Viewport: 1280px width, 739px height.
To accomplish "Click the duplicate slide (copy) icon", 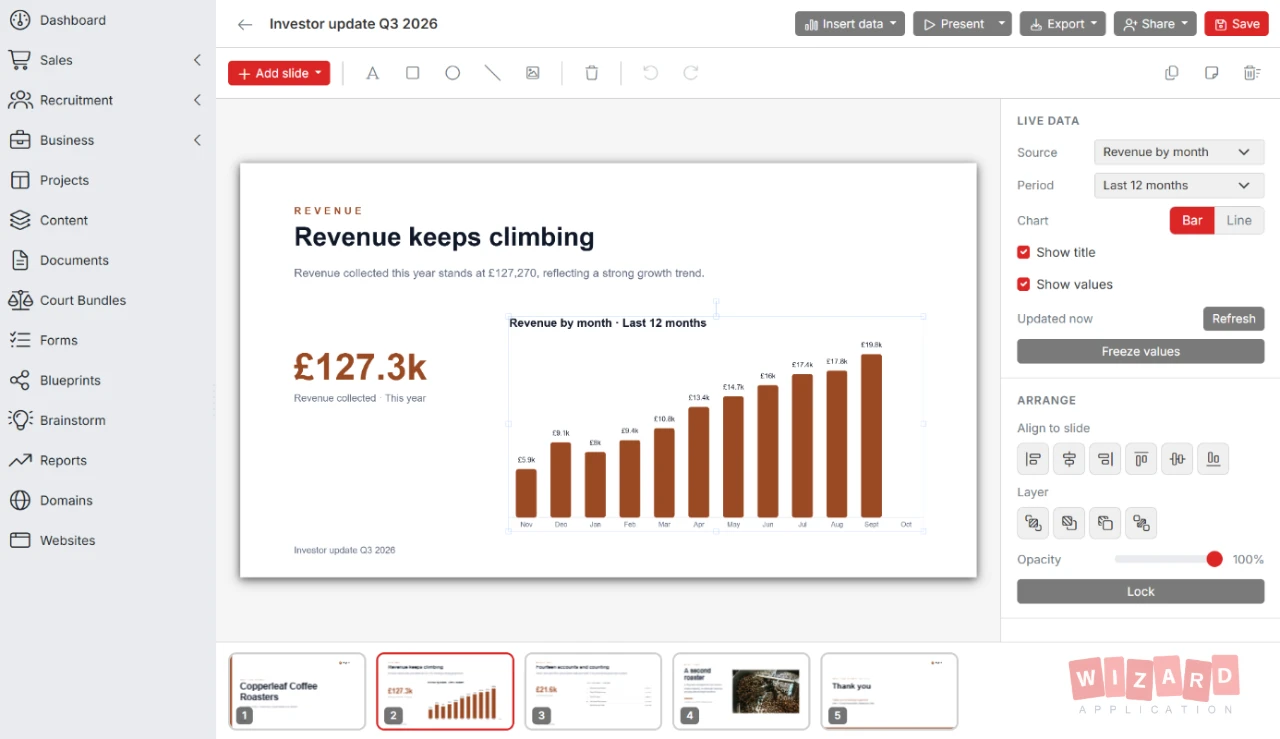I will click(x=1172, y=73).
